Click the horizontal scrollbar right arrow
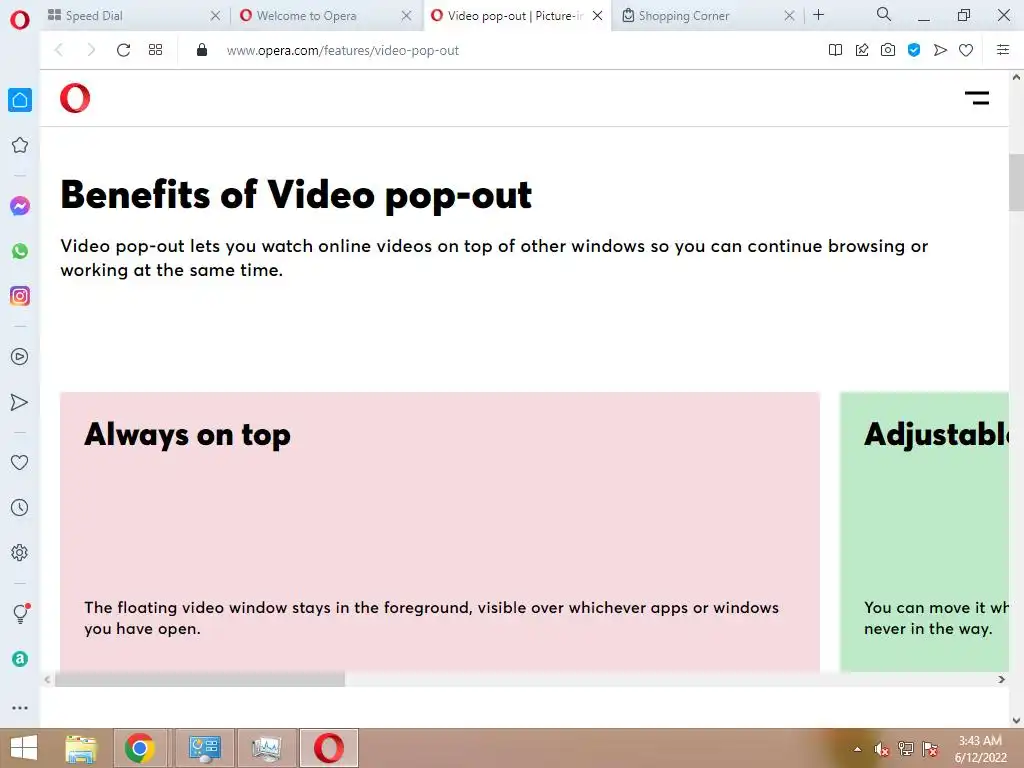The image size is (1024, 768). [1001, 679]
